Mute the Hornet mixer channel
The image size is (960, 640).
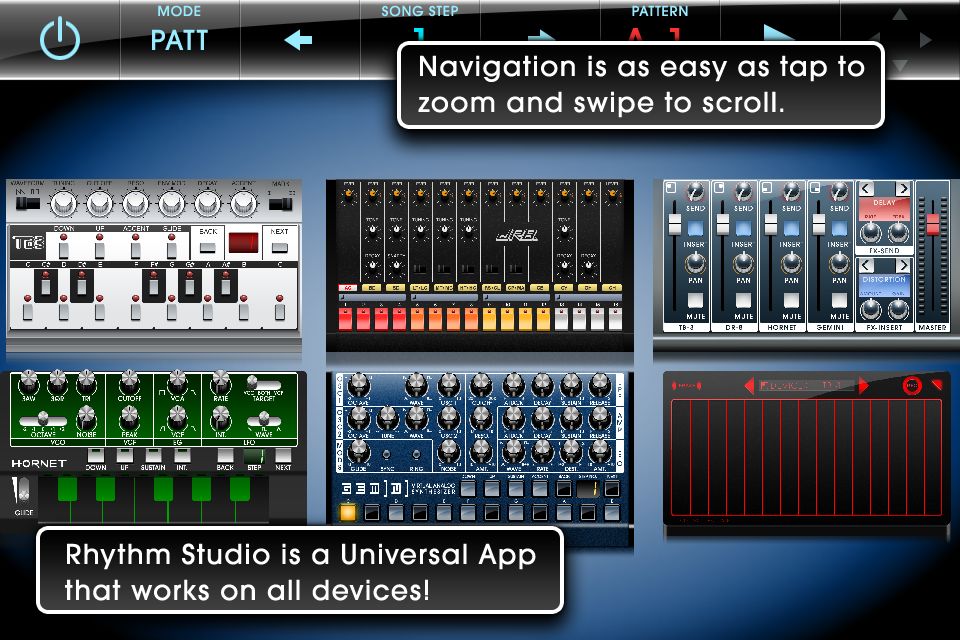tap(791, 300)
